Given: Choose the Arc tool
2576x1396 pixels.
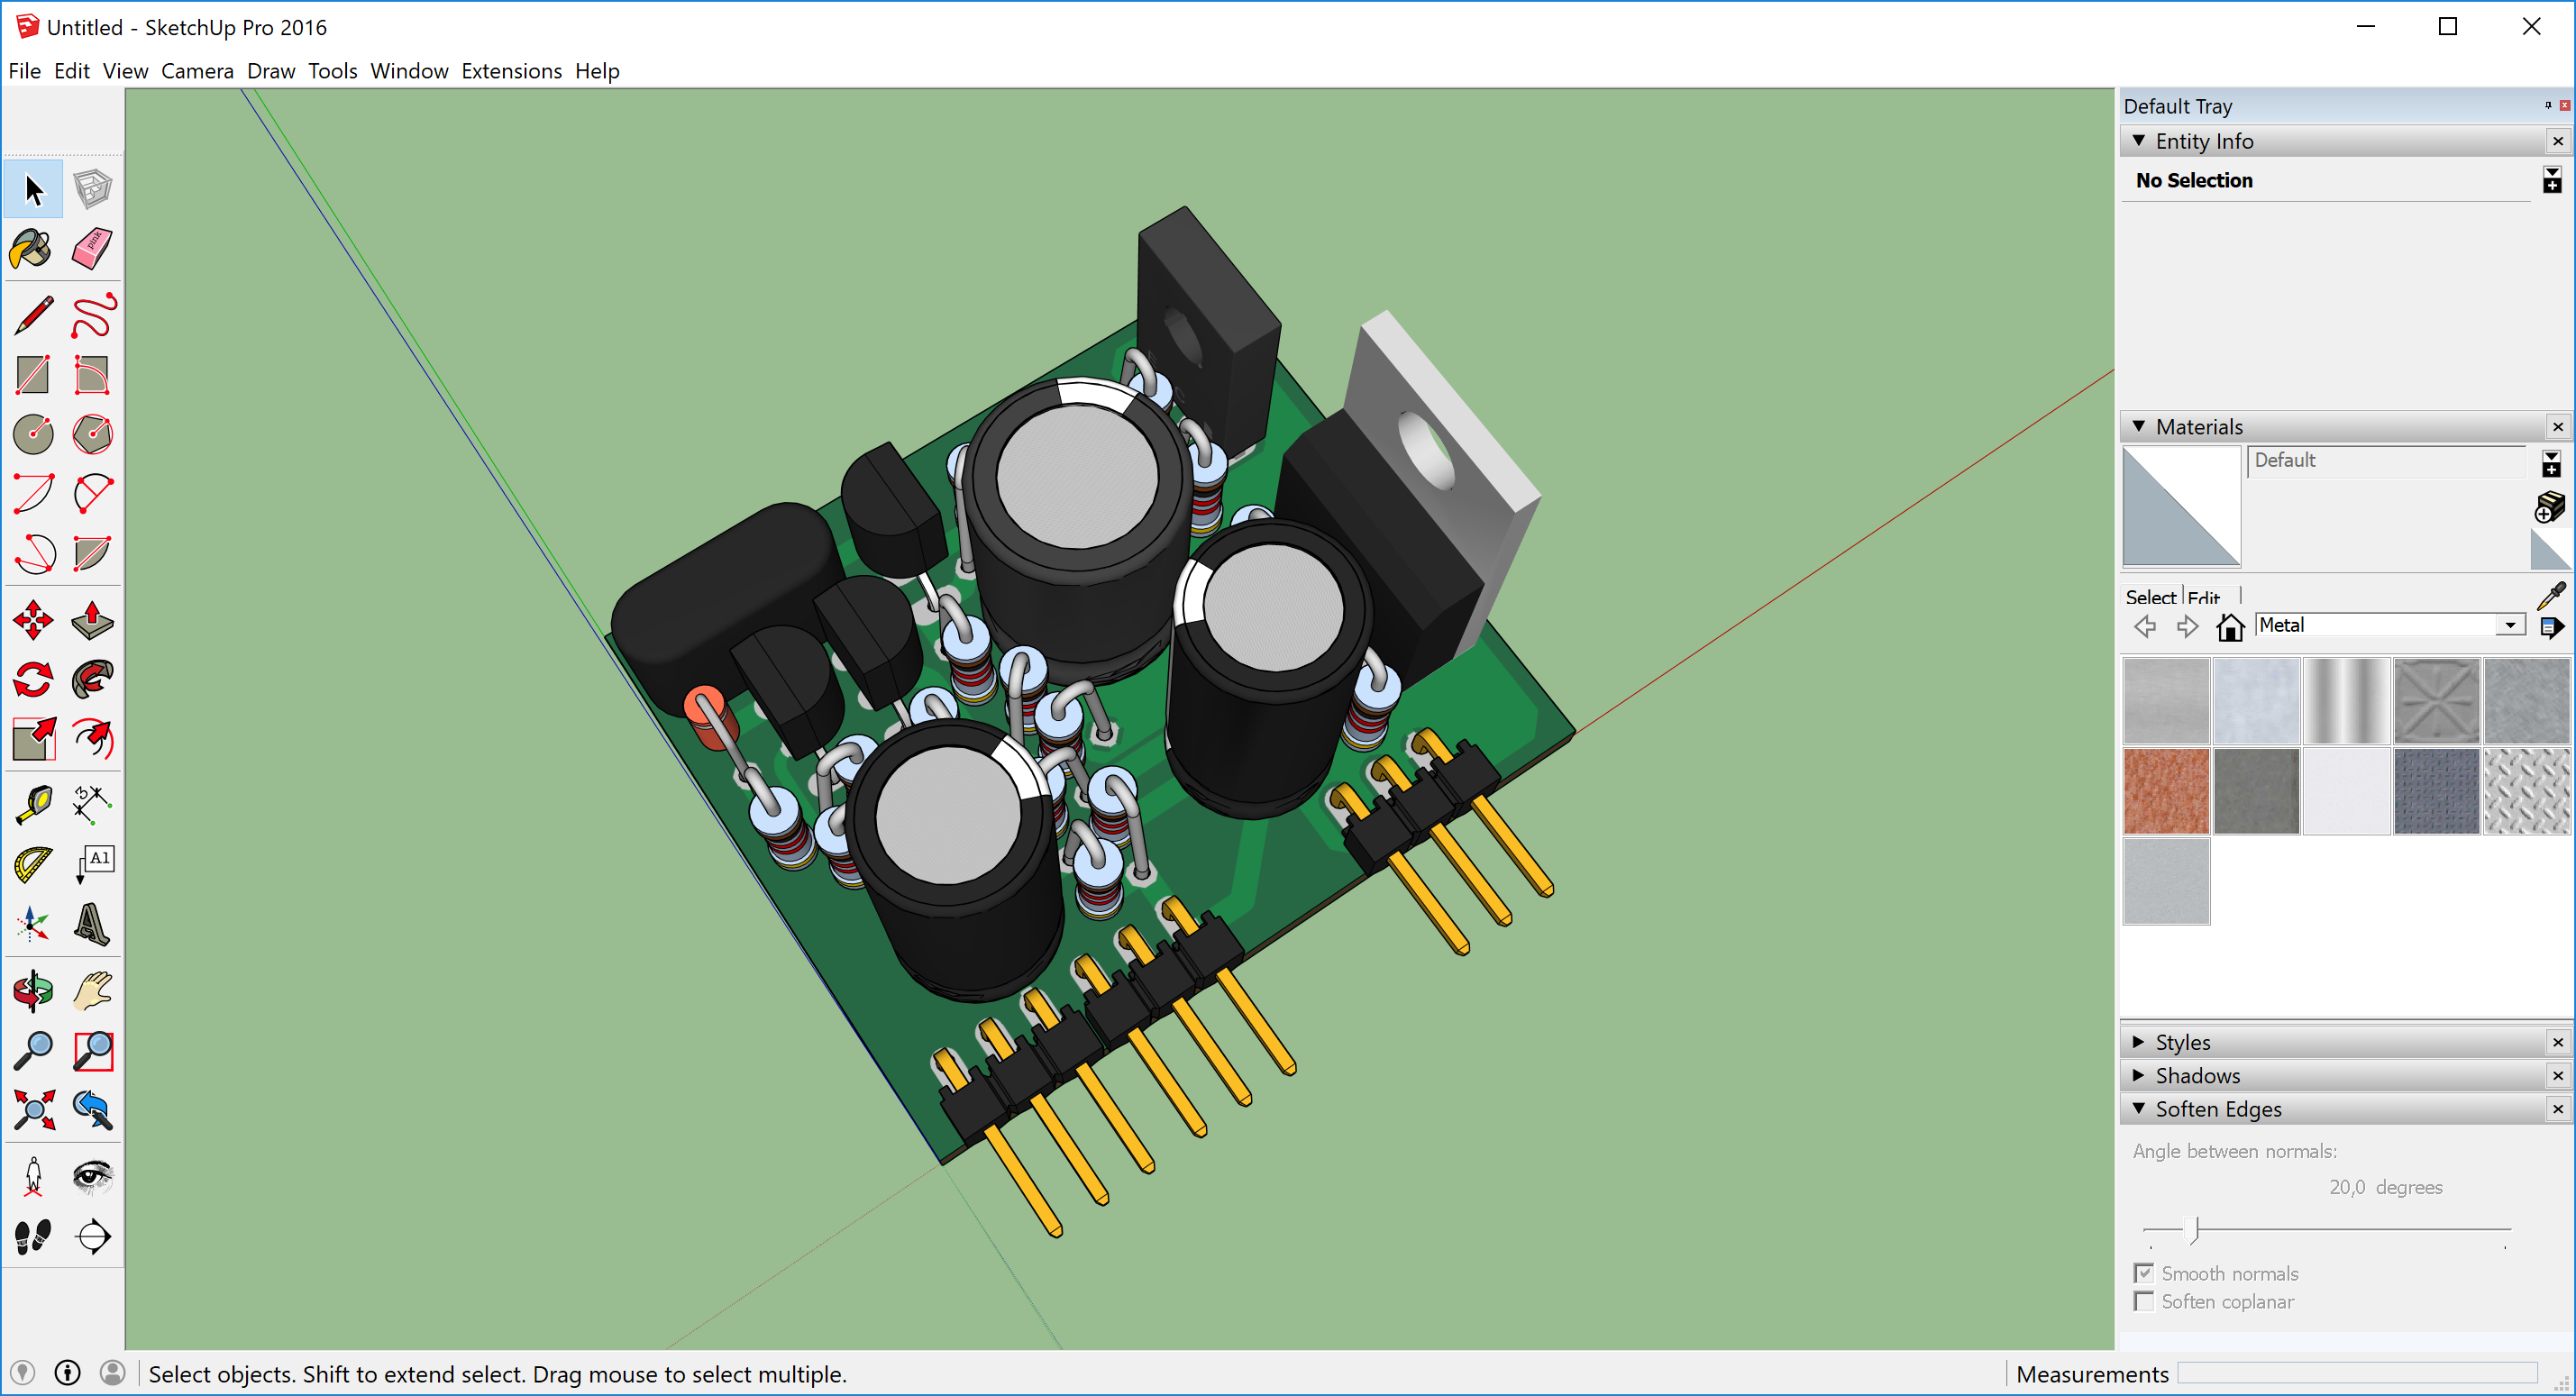Looking at the screenshot, I should (33, 494).
